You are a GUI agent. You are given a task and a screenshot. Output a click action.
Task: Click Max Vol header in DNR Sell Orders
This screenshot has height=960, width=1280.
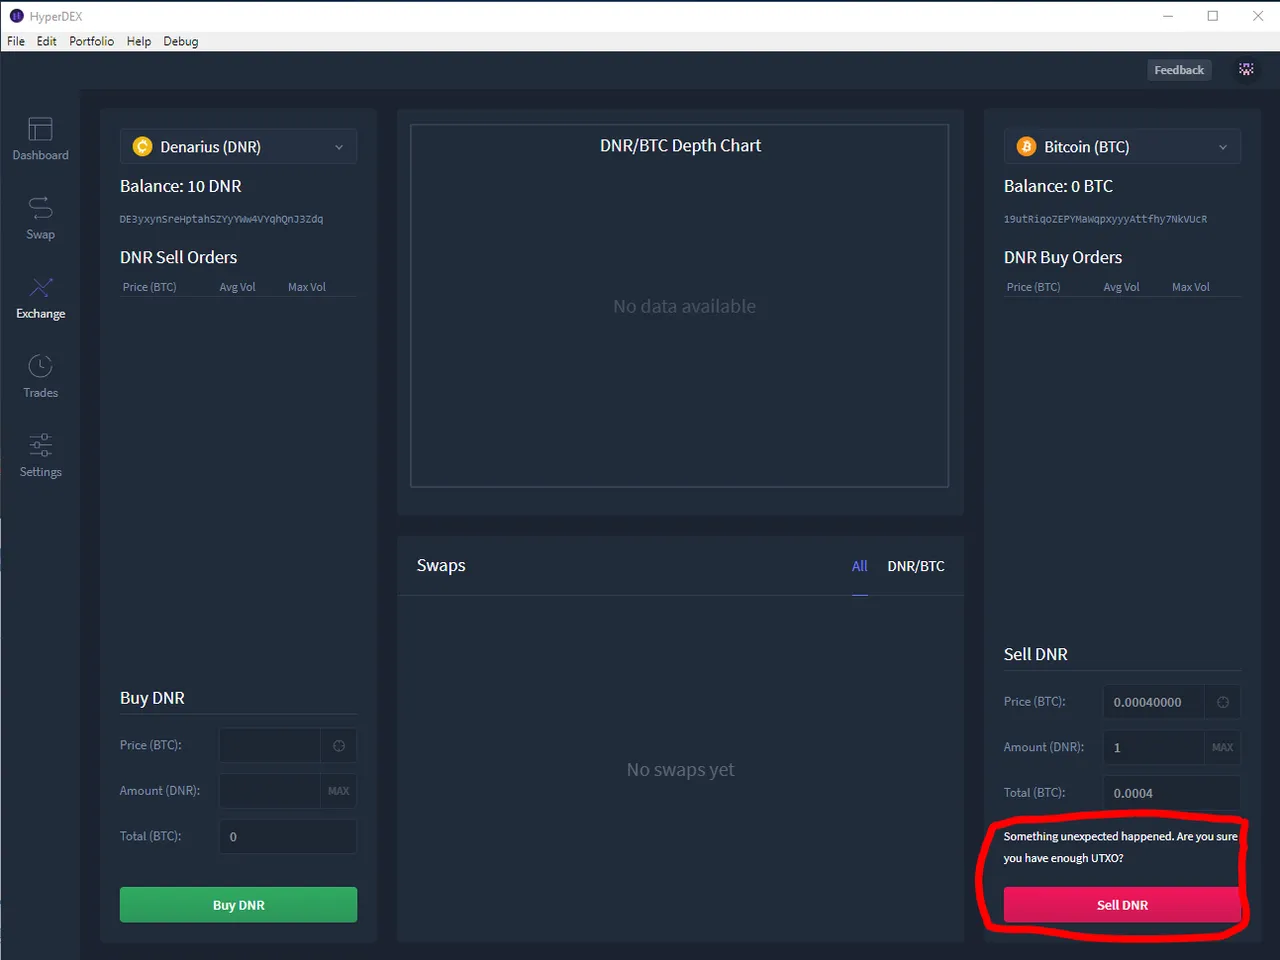point(307,287)
